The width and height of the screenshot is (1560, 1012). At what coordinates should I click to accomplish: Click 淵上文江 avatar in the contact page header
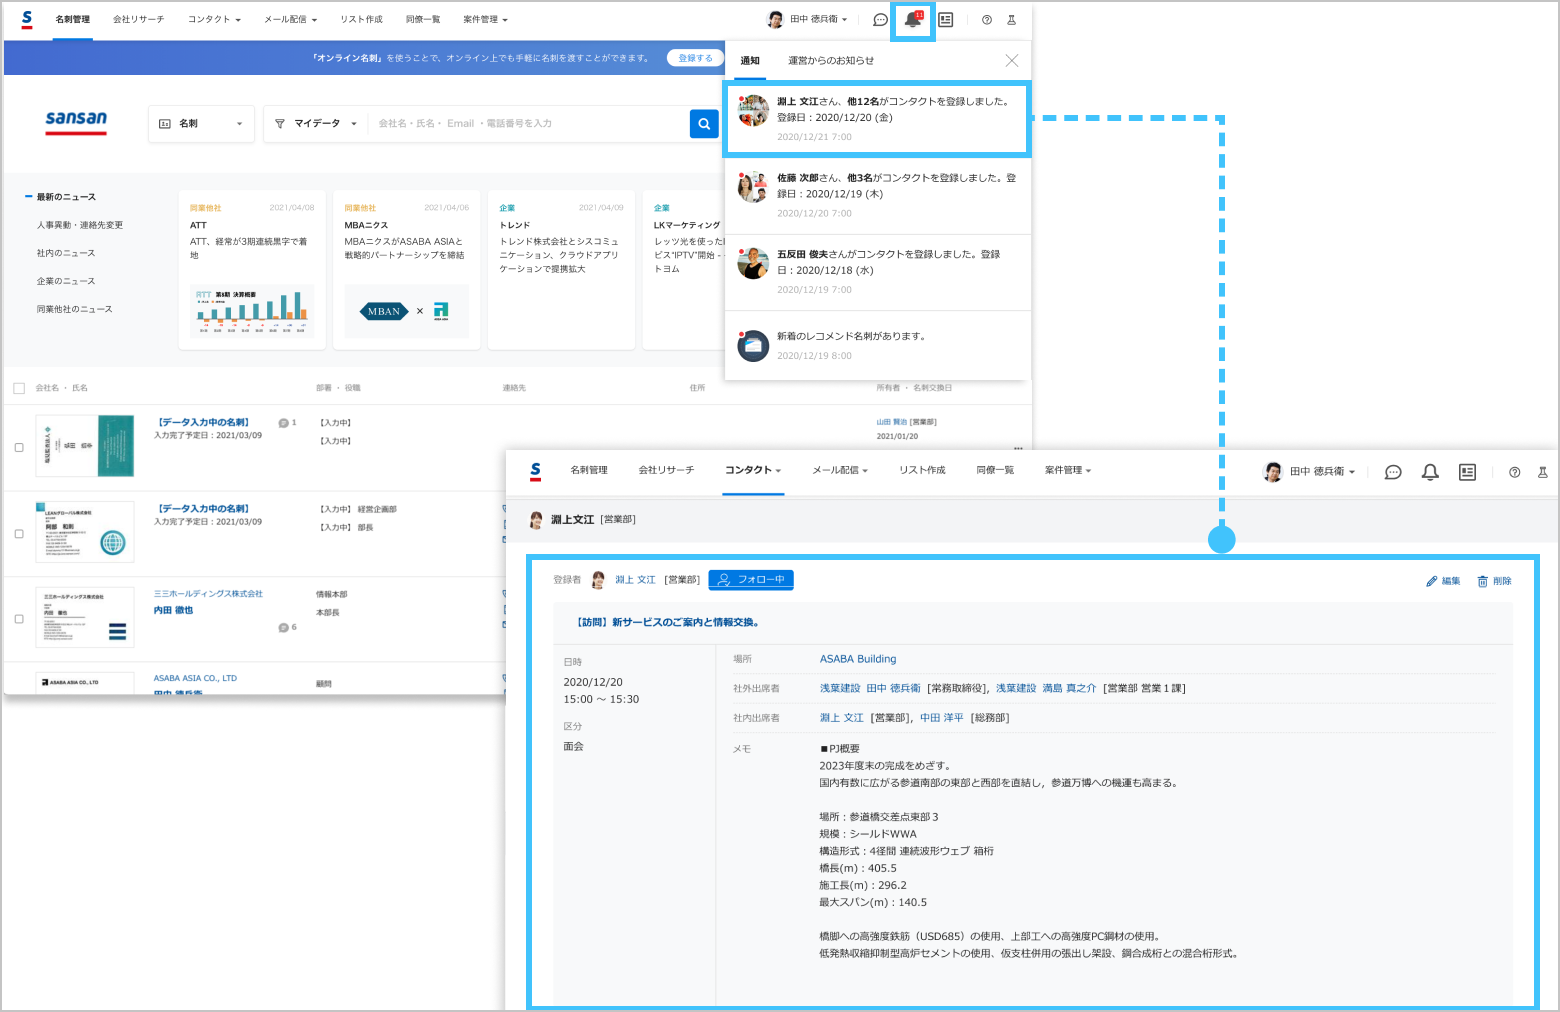(536, 520)
